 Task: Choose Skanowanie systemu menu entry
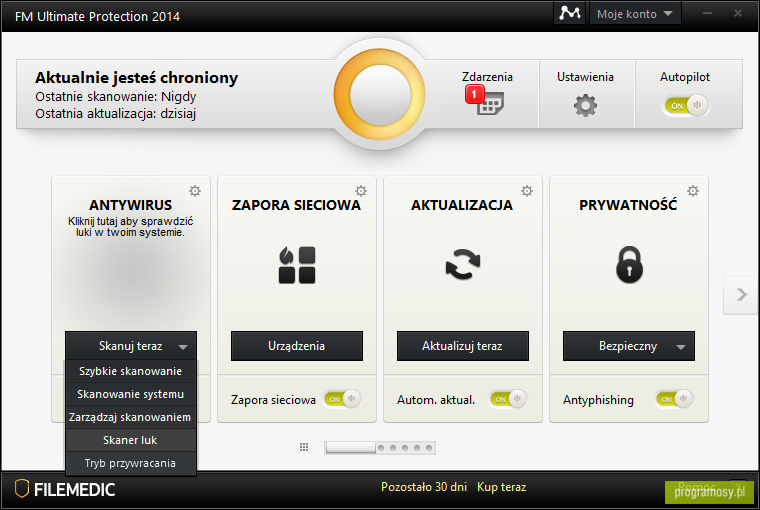tap(130, 394)
